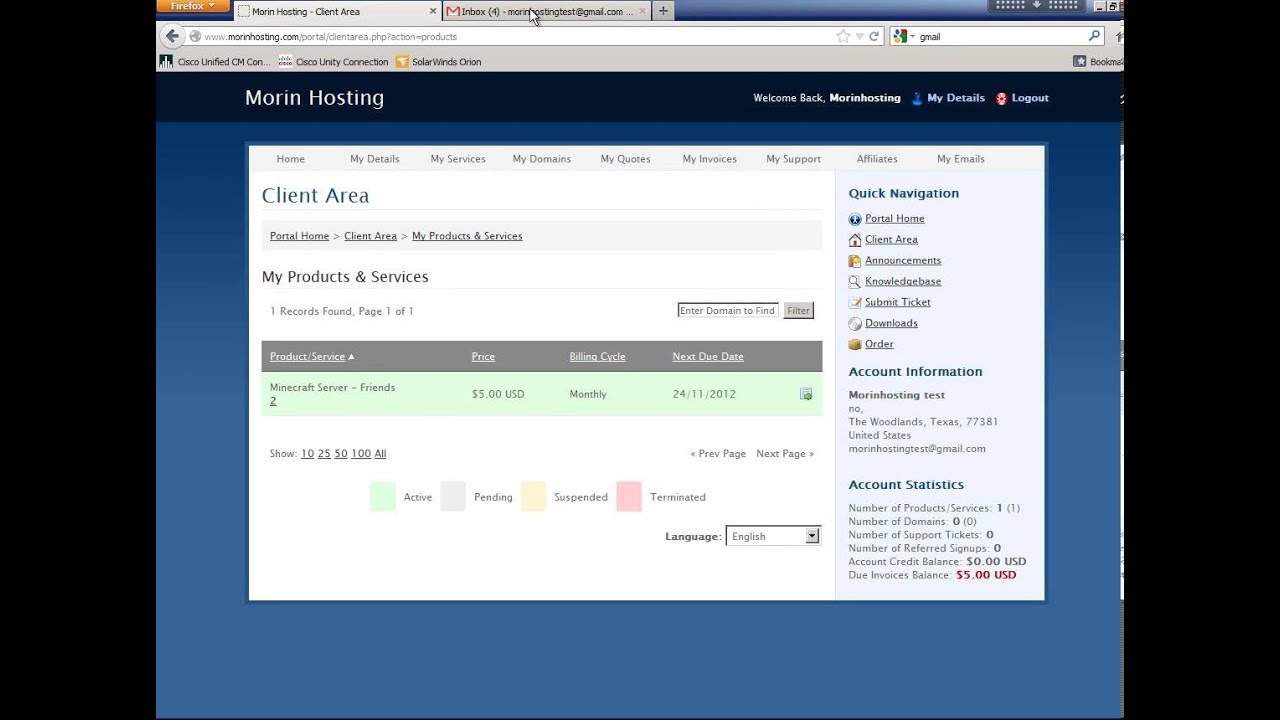This screenshot has height=720, width=1280.
Task: Open a new tab with the plus button
Action: pyautogui.click(x=663, y=11)
